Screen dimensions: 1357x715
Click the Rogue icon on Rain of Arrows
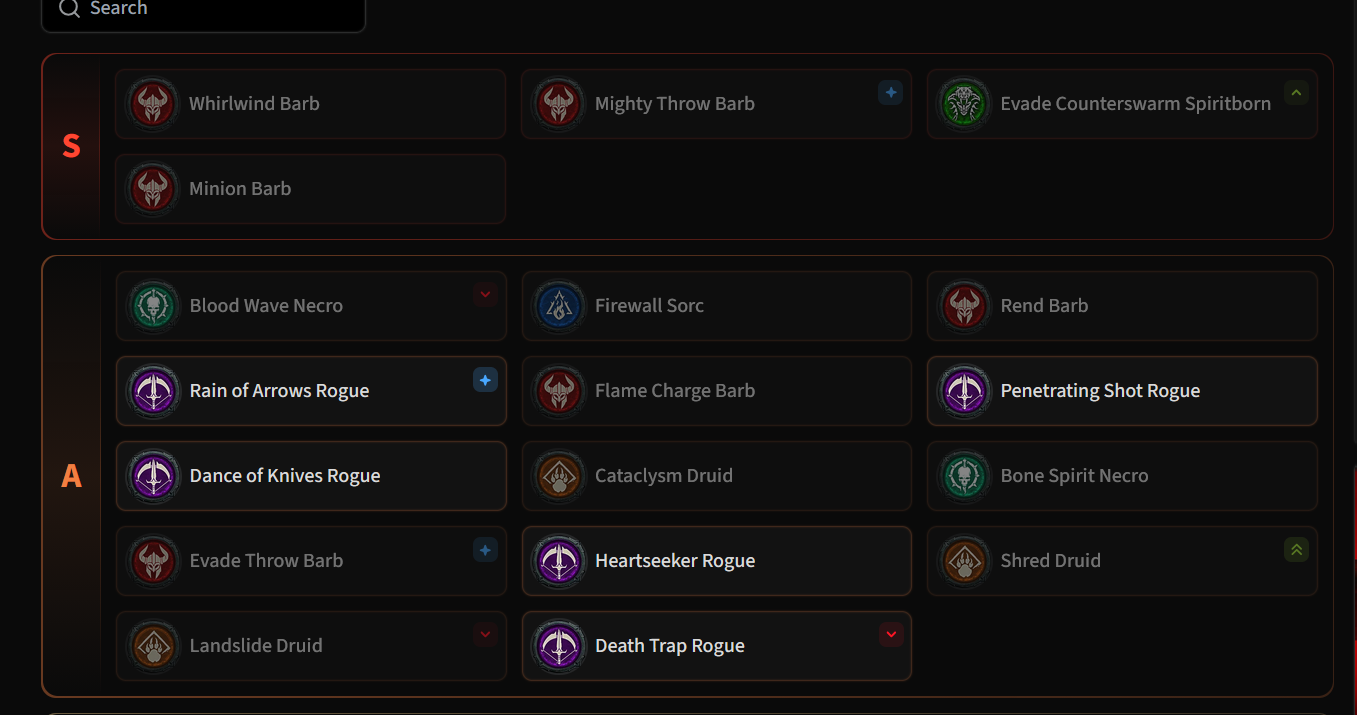153,391
